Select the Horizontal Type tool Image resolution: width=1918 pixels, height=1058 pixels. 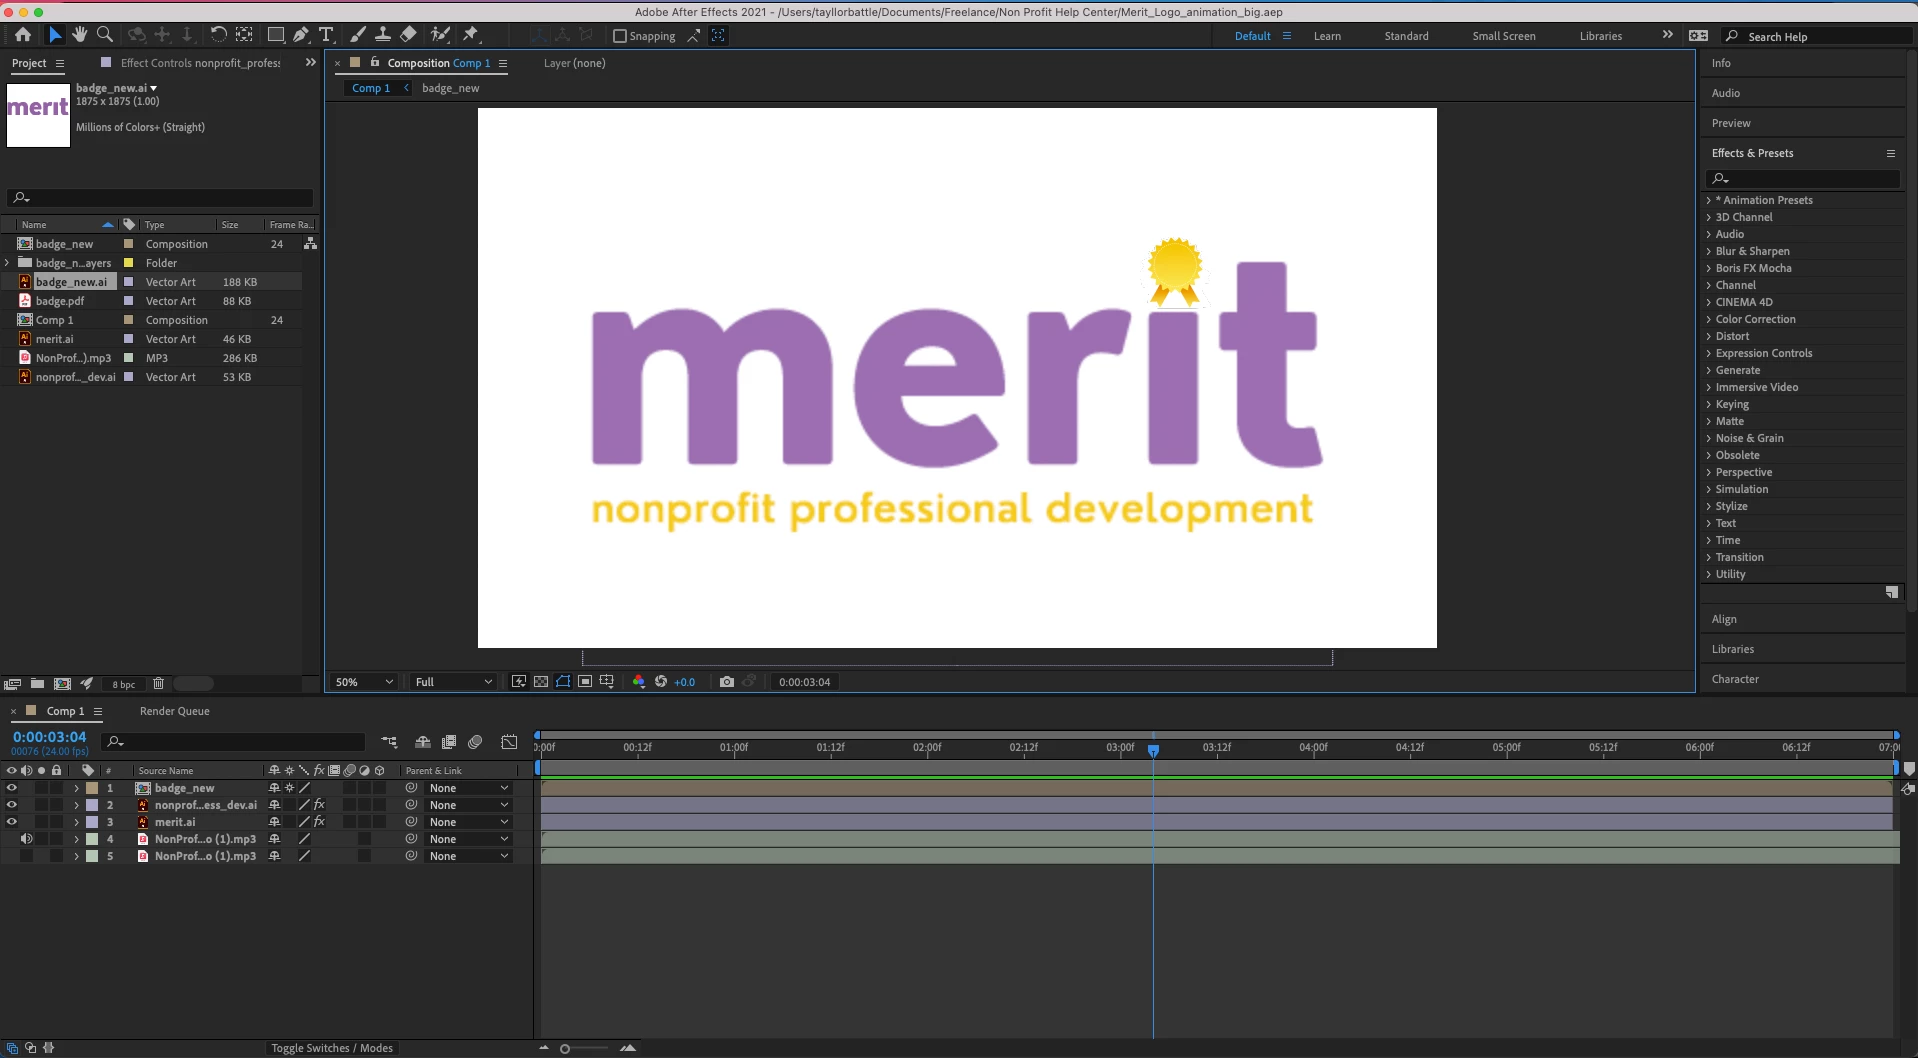point(326,35)
